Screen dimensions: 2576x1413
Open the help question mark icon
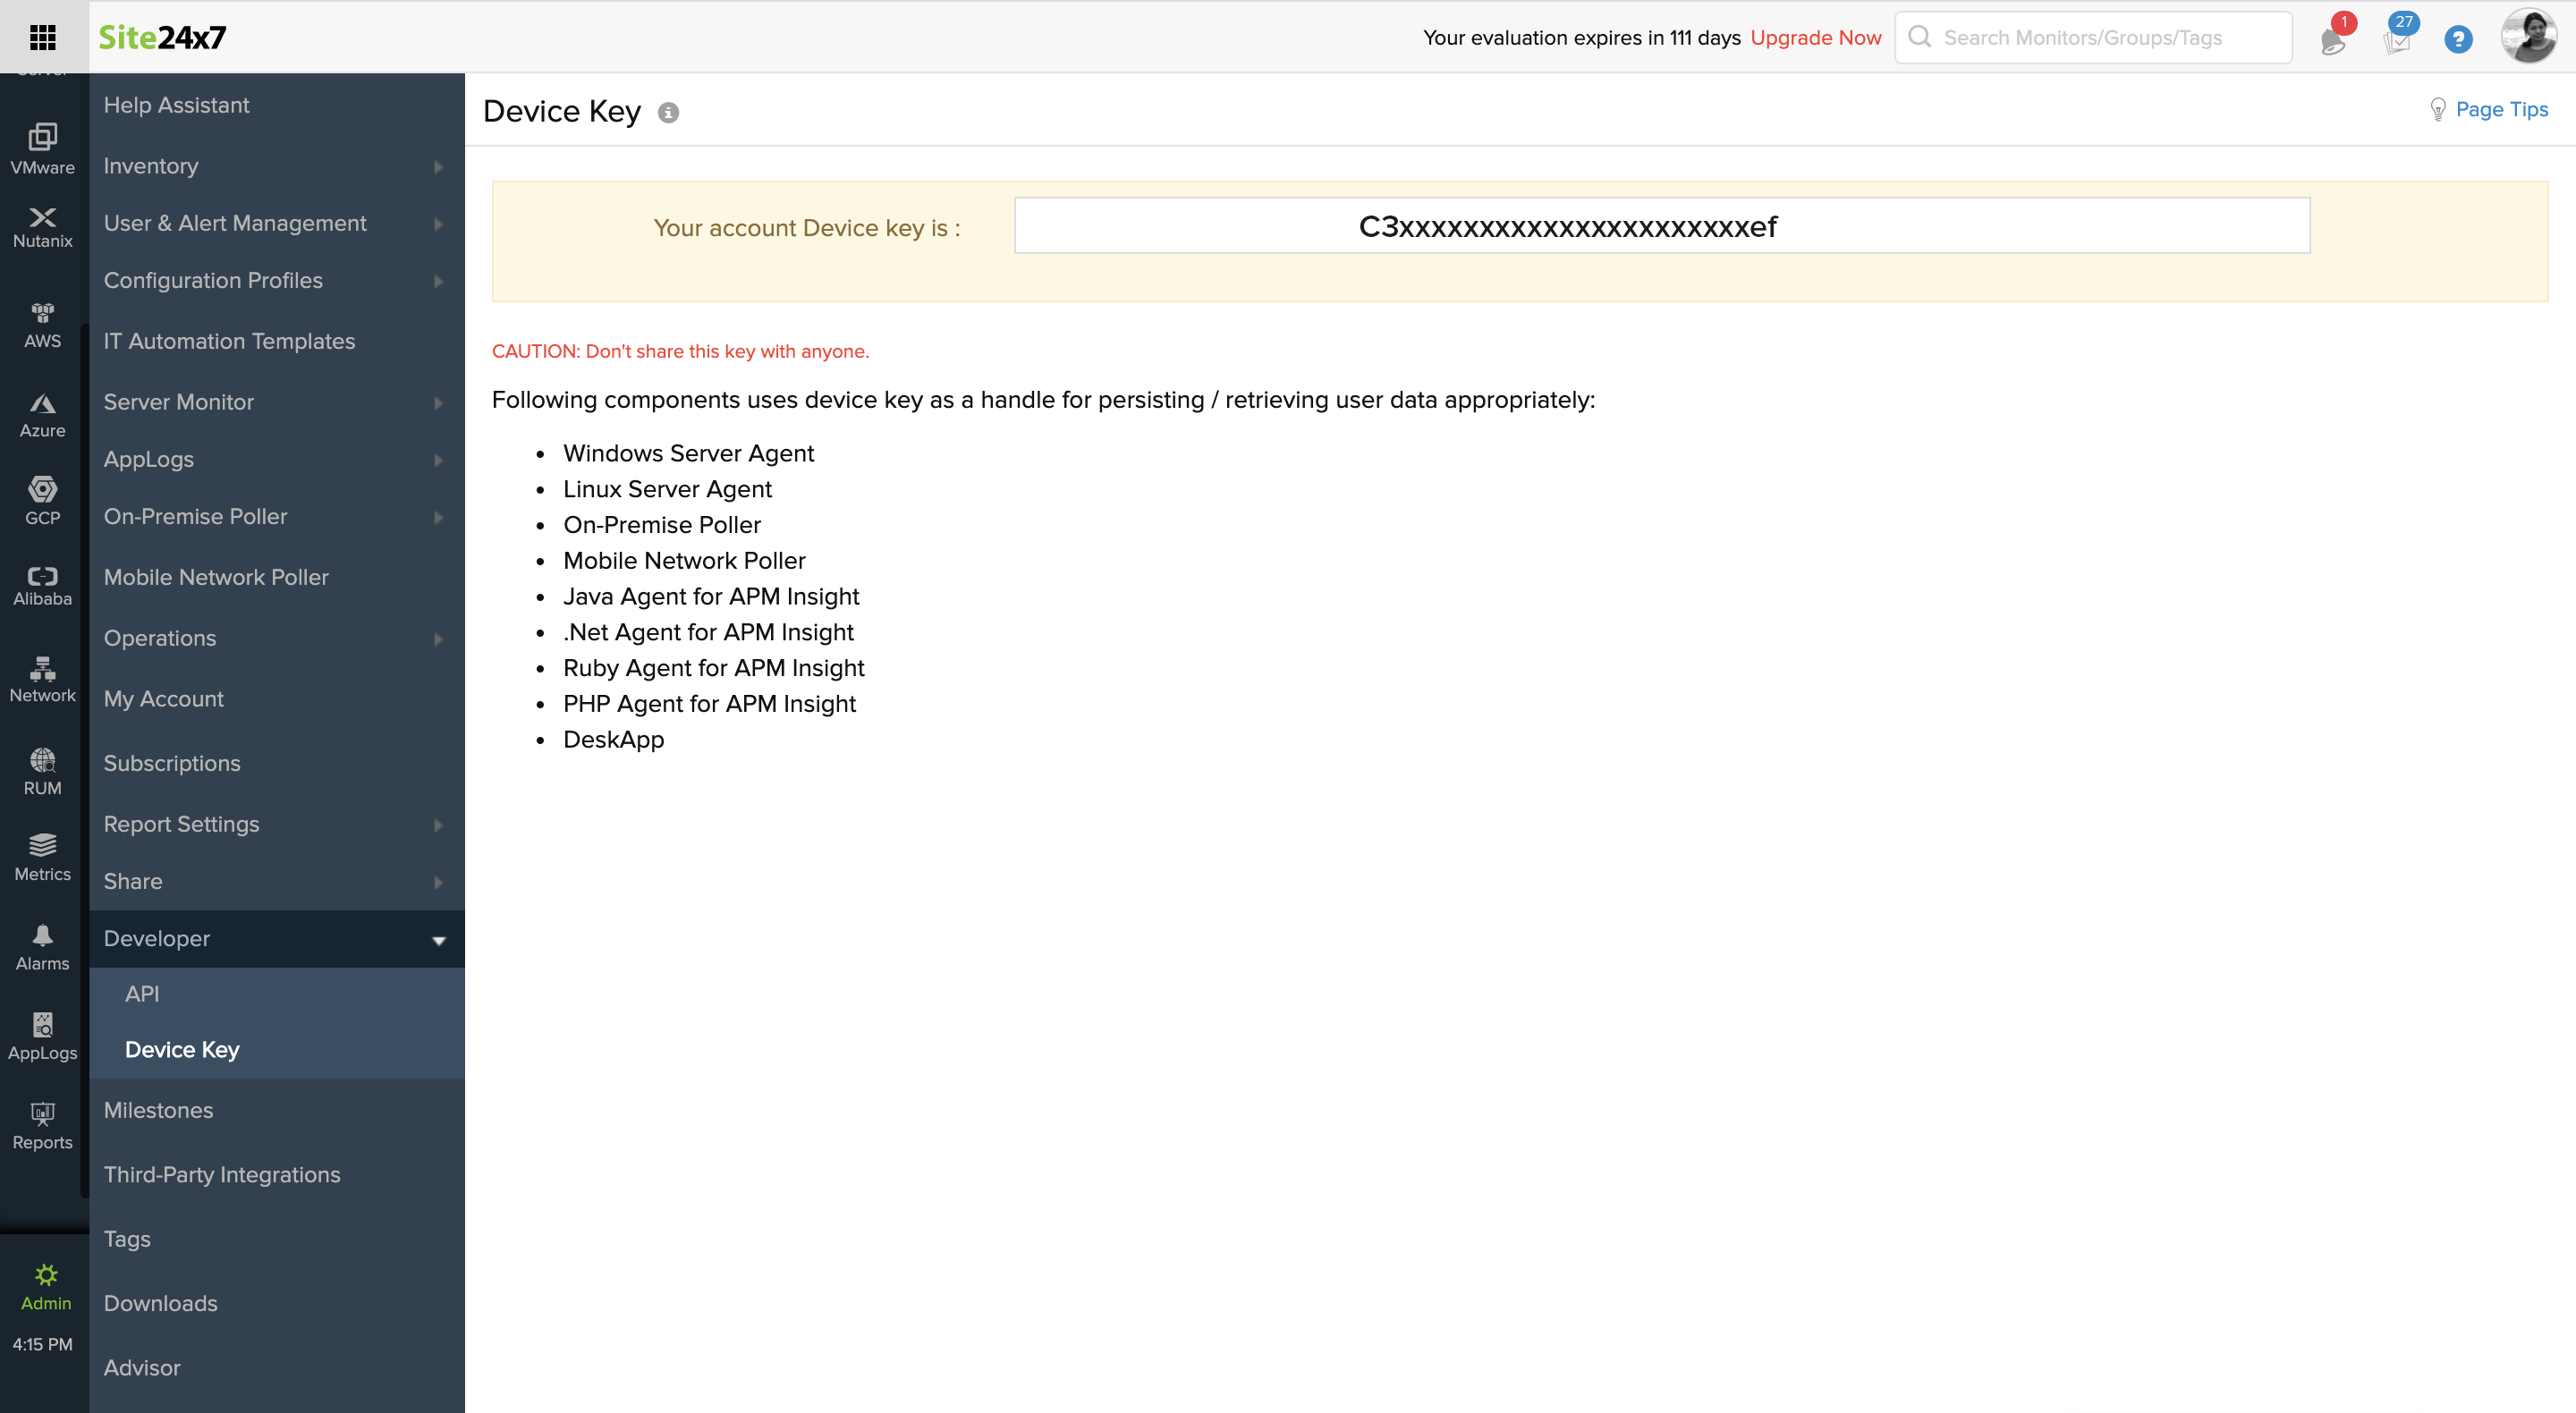tap(2457, 39)
